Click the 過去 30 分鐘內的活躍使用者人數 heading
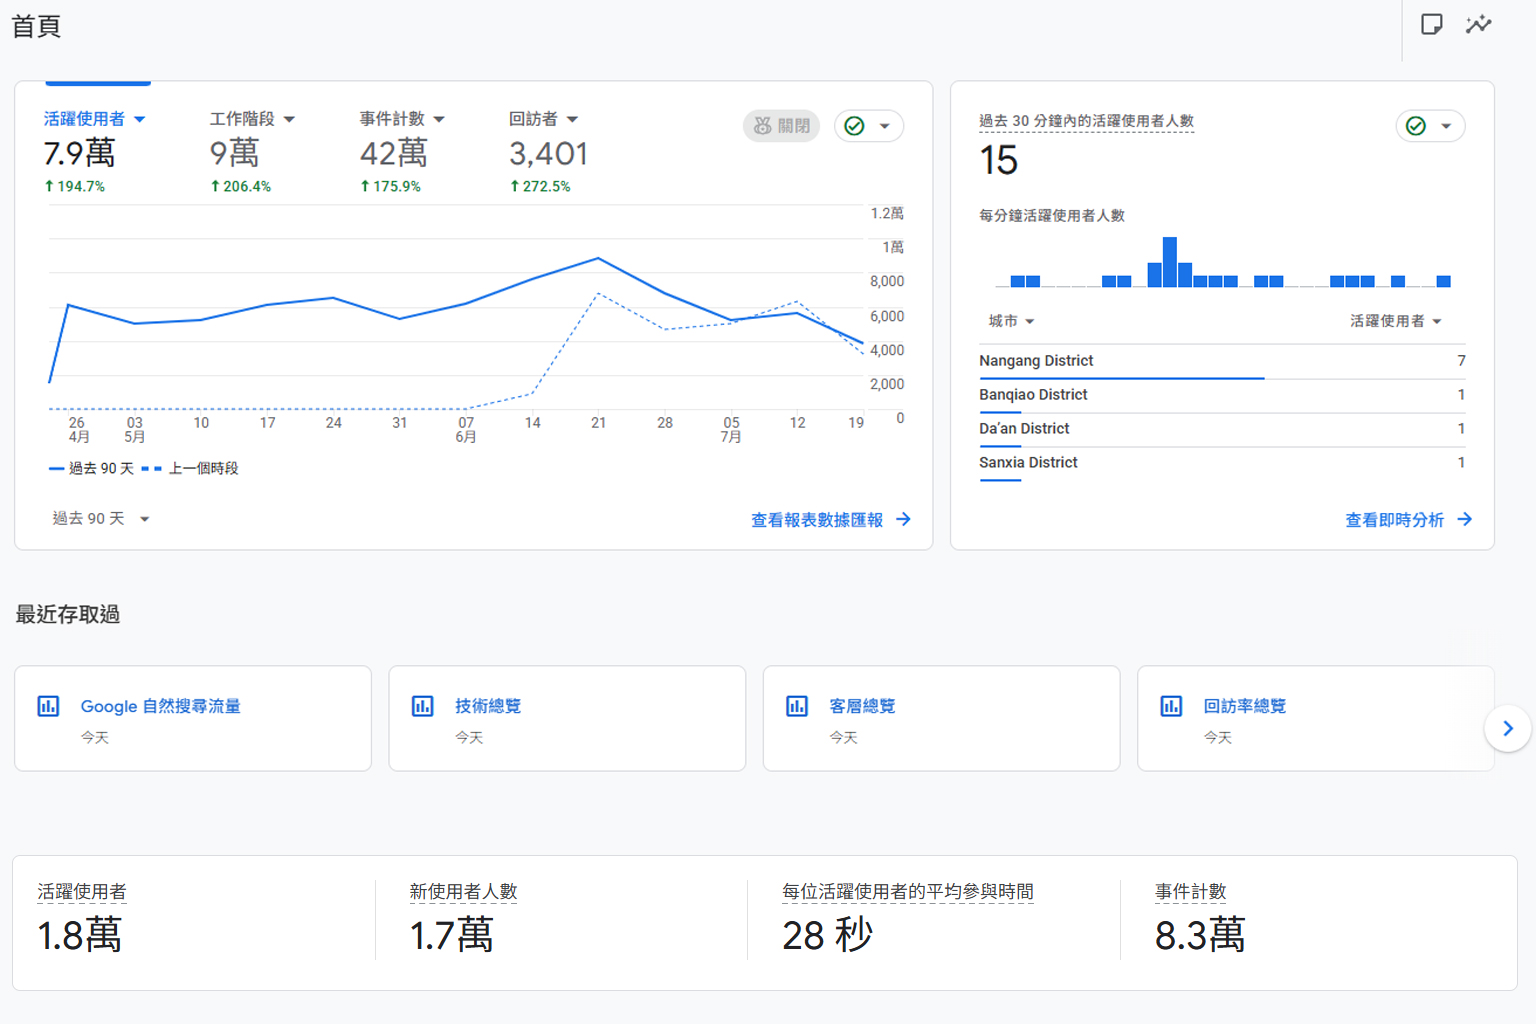 point(1086,121)
